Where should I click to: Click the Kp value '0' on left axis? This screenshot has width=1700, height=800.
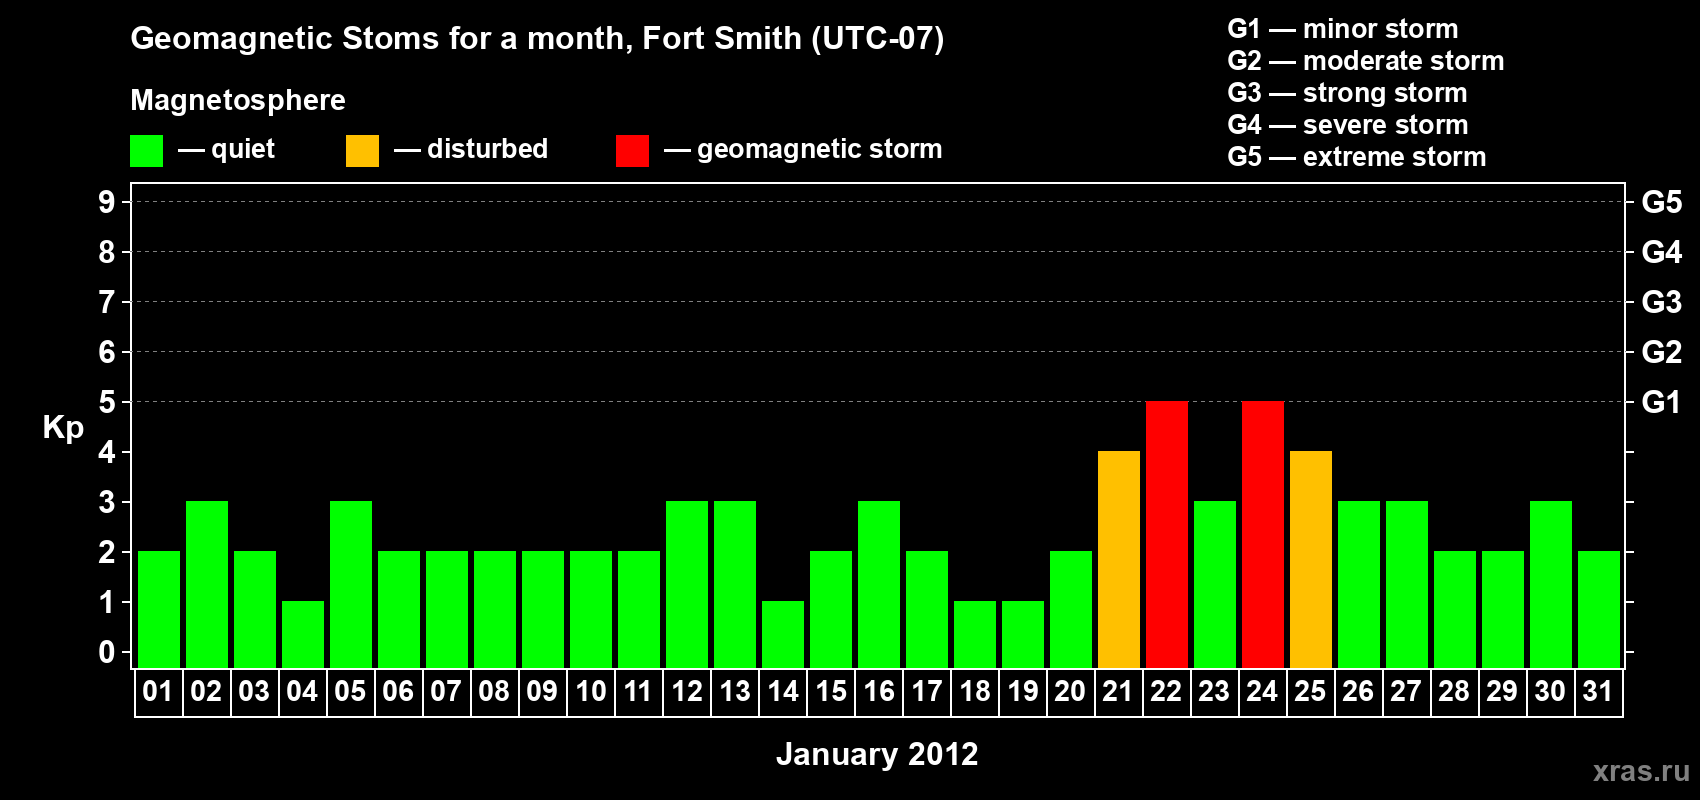point(107,652)
